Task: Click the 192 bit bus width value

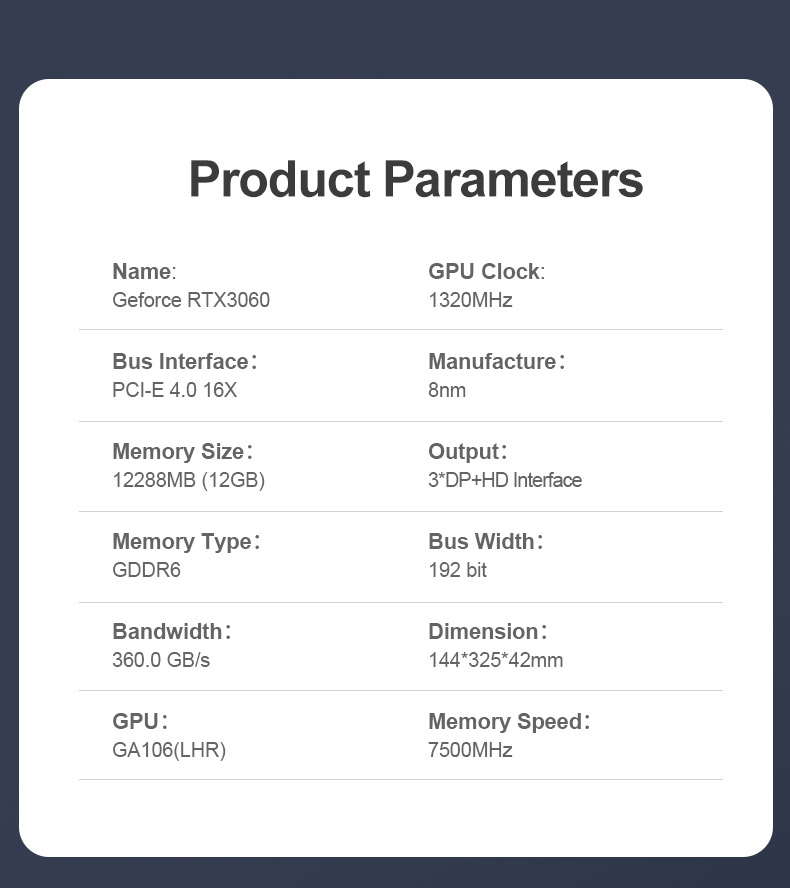Action: [457, 570]
